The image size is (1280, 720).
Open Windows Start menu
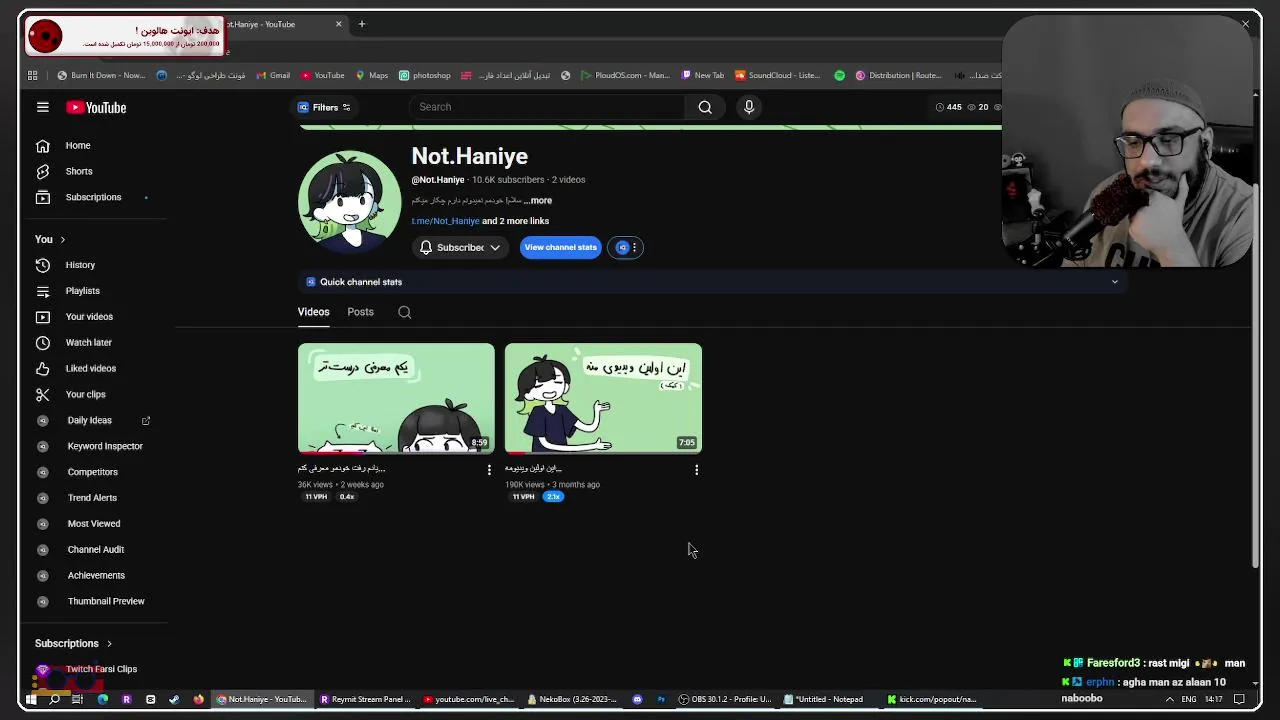coord(30,700)
